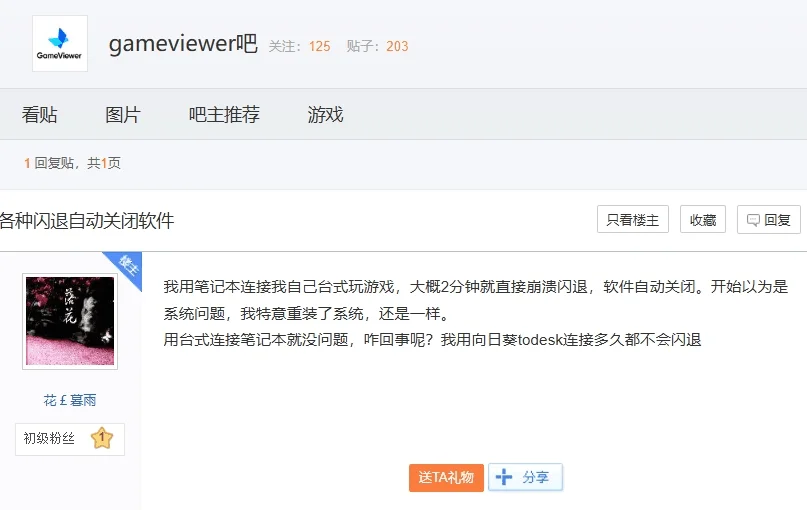This screenshot has width=807, height=510.
Task: Click the post line mentioning 向日葵todesk
Action: 432,340
